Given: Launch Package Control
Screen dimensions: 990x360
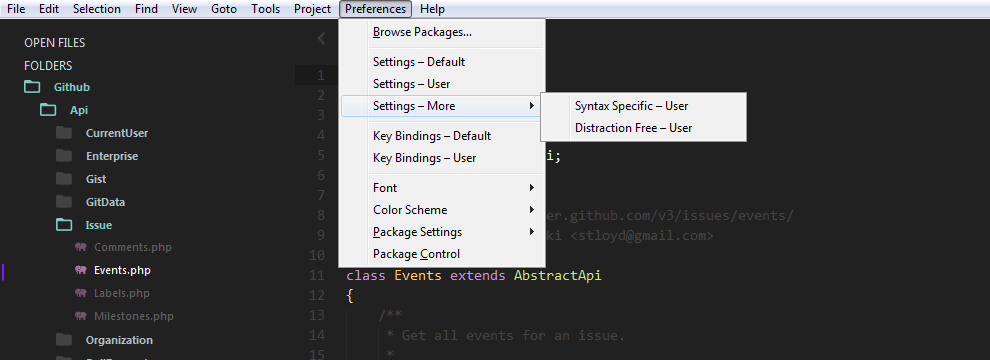Looking at the screenshot, I should pyautogui.click(x=442, y=254).
